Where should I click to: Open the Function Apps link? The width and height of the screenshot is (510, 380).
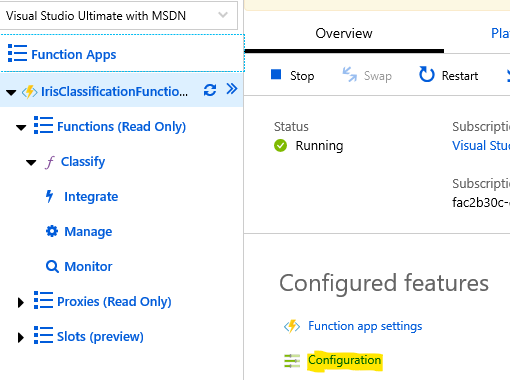(73, 54)
